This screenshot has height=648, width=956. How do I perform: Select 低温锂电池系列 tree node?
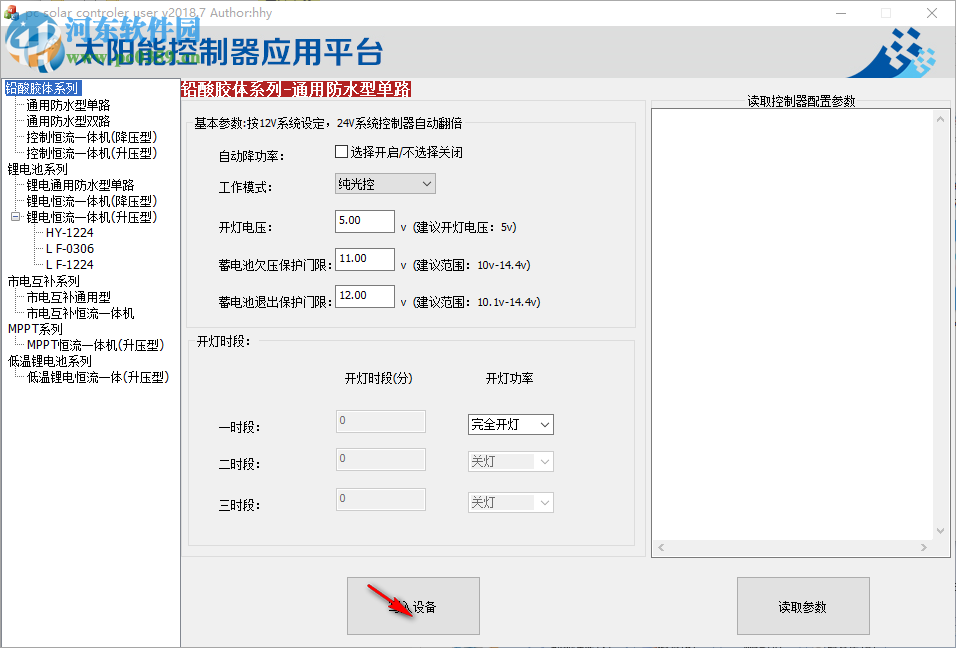point(49,361)
